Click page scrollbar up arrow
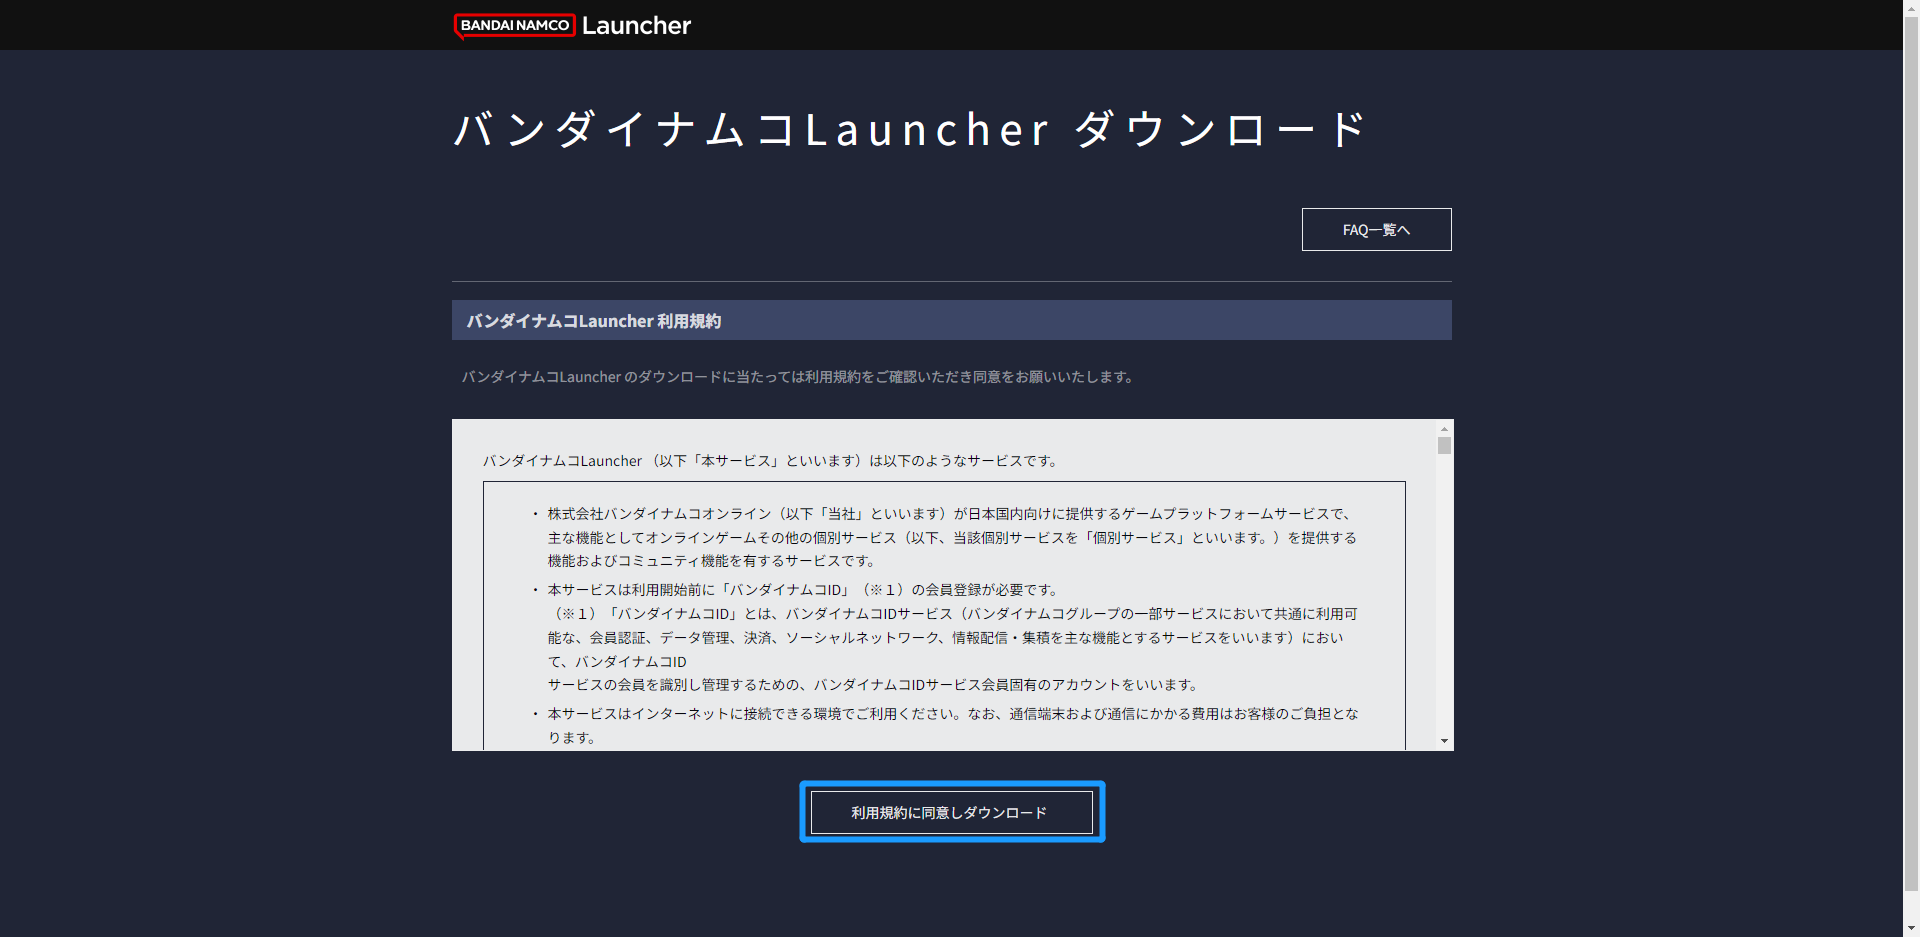The width and height of the screenshot is (1920, 937). [x=1911, y=8]
